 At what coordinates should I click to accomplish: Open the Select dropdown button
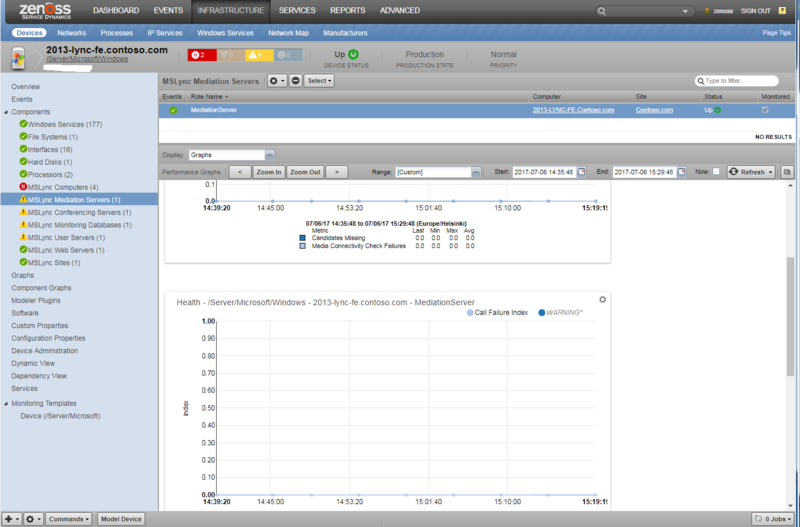point(319,81)
